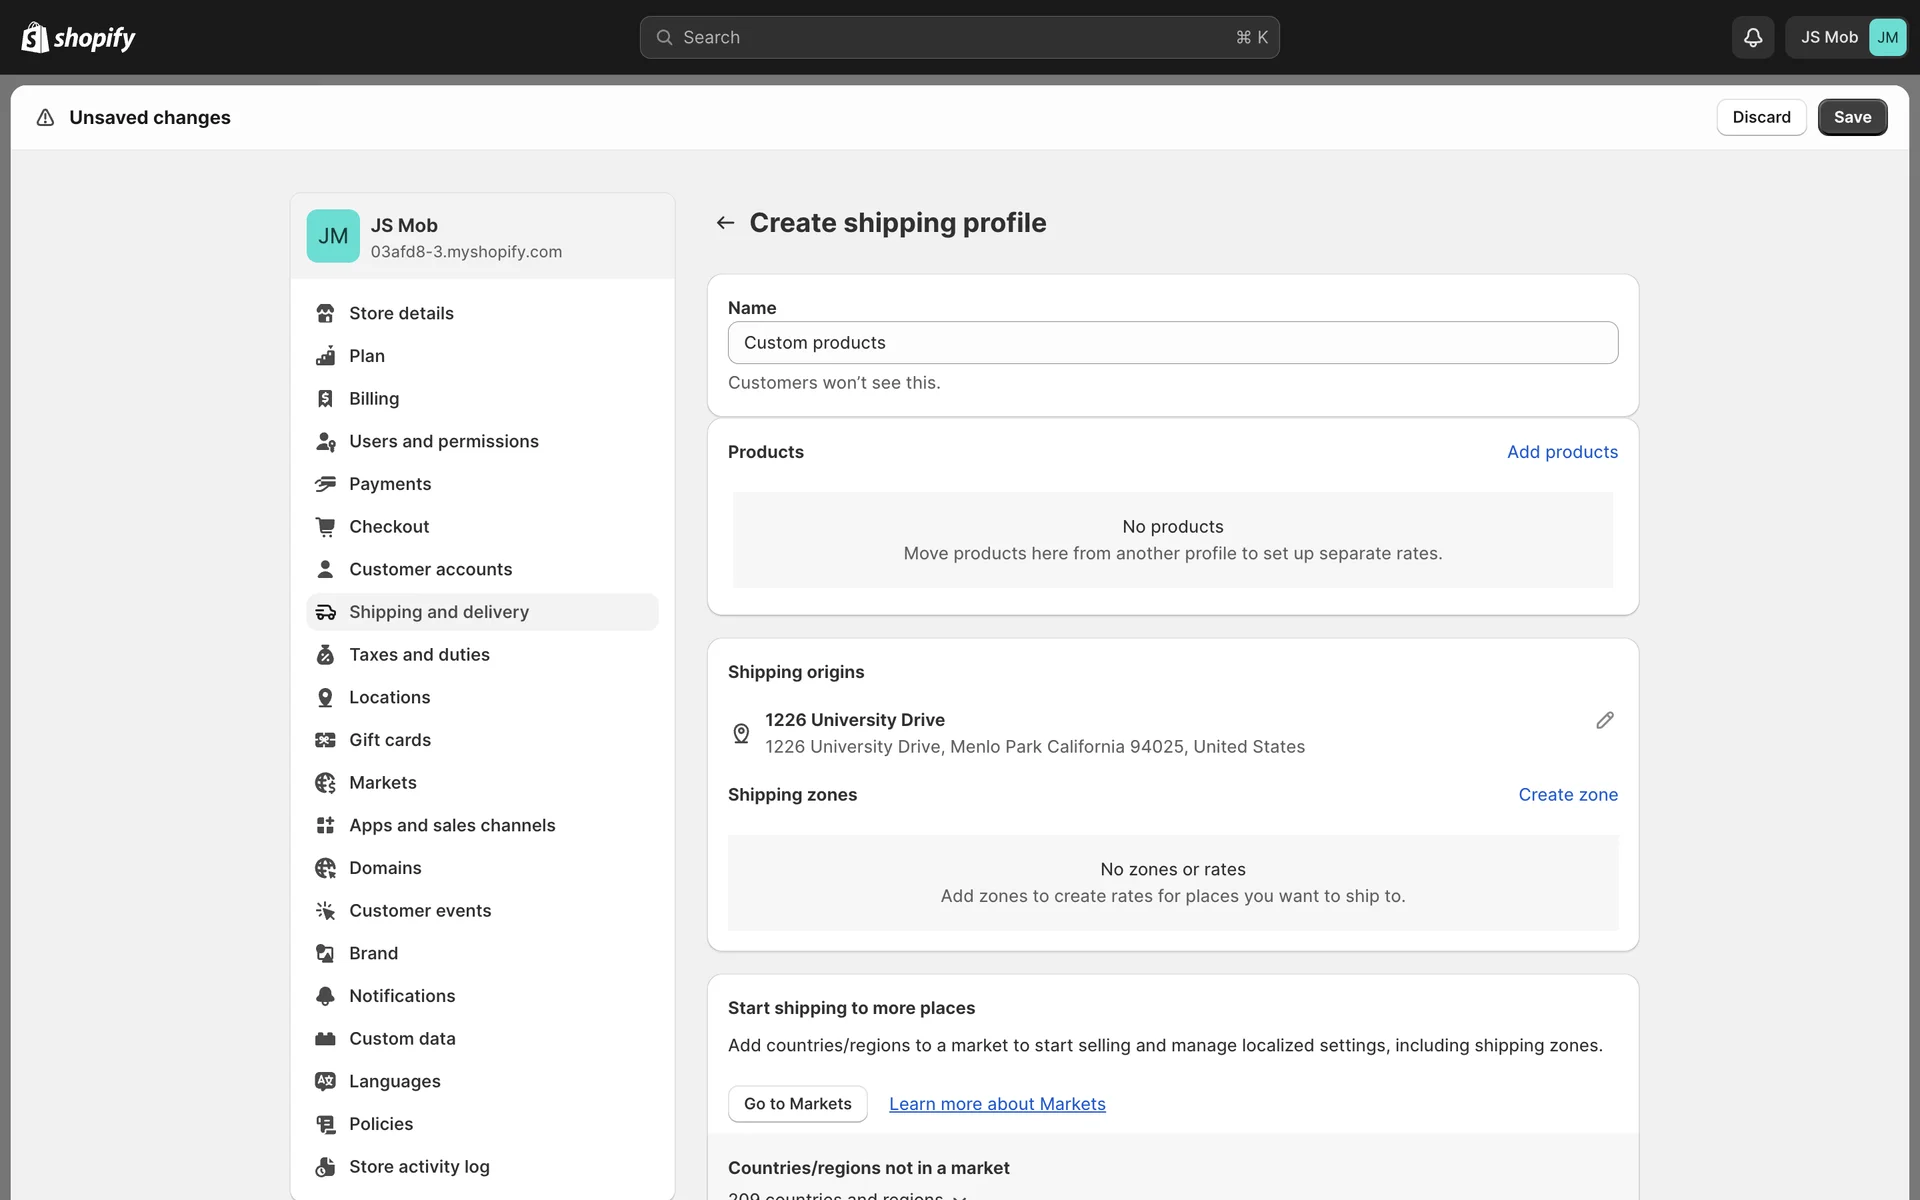The image size is (1920, 1200).
Task: Click the Create zone link
Action: pyautogui.click(x=1567, y=795)
